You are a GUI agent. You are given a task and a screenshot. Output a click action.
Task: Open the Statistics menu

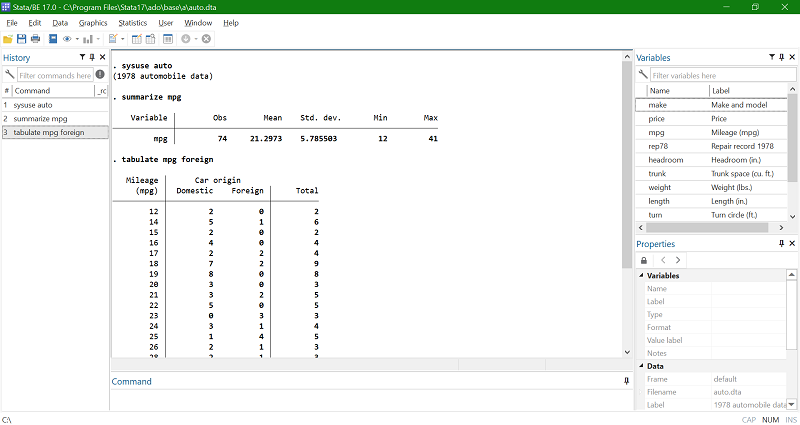pyautogui.click(x=132, y=22)
